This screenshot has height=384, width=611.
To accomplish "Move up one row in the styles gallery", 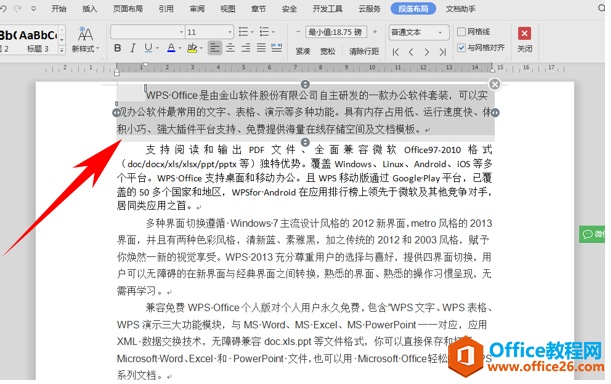I will click(x=62, y=30).
